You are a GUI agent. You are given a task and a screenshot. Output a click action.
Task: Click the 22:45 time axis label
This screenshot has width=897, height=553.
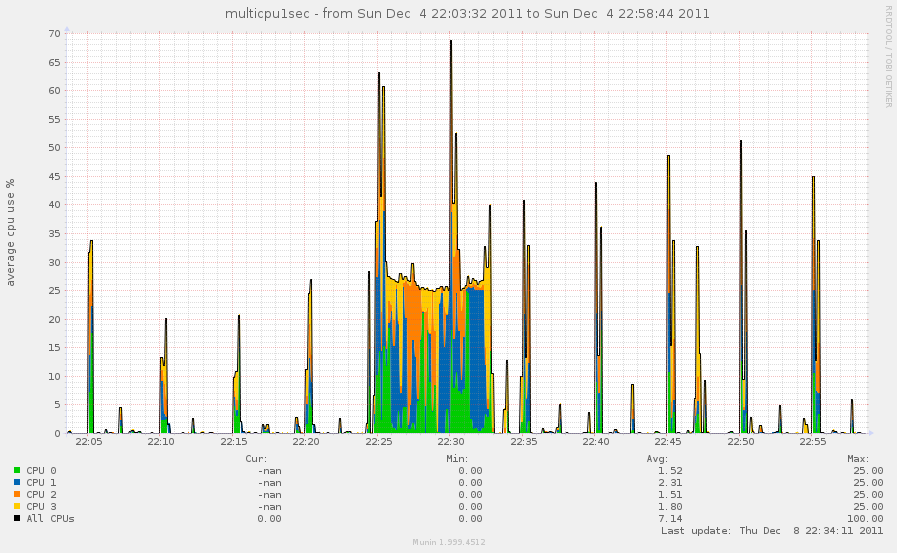point(668,441)
